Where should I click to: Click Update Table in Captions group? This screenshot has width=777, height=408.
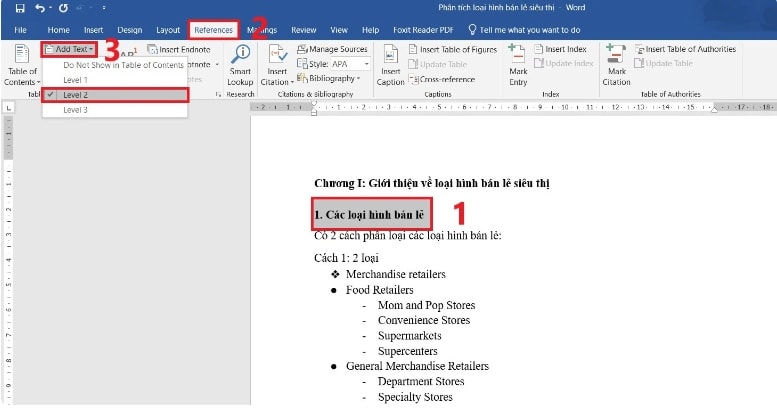tap(438, 64)
